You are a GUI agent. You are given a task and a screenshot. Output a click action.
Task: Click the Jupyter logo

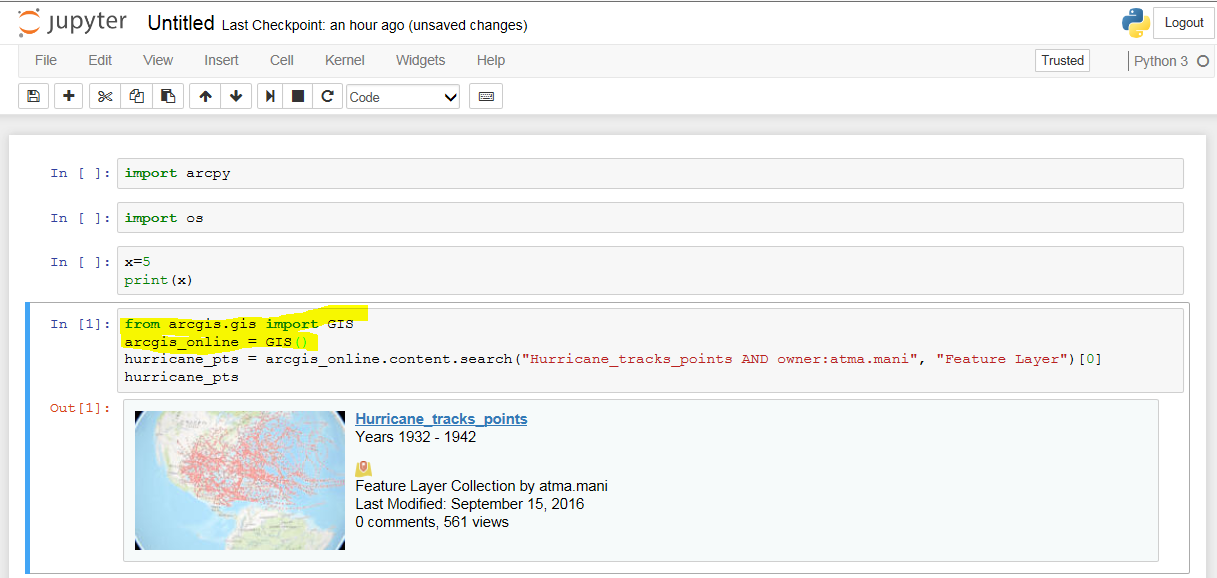point(73,23)
